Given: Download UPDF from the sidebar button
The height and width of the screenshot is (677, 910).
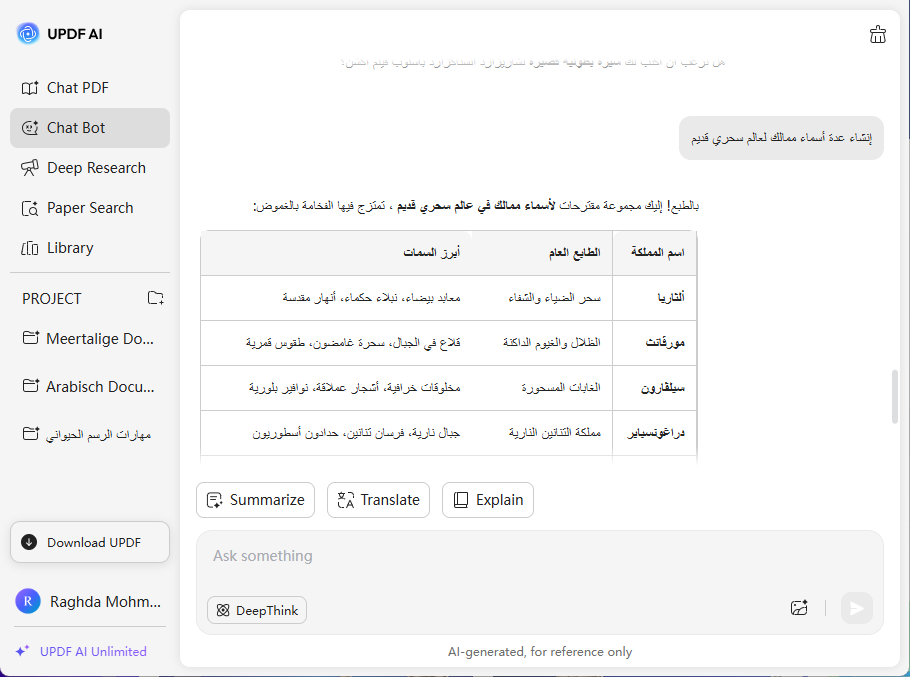Looking at the screenshot, I should [x=90, y=542].
